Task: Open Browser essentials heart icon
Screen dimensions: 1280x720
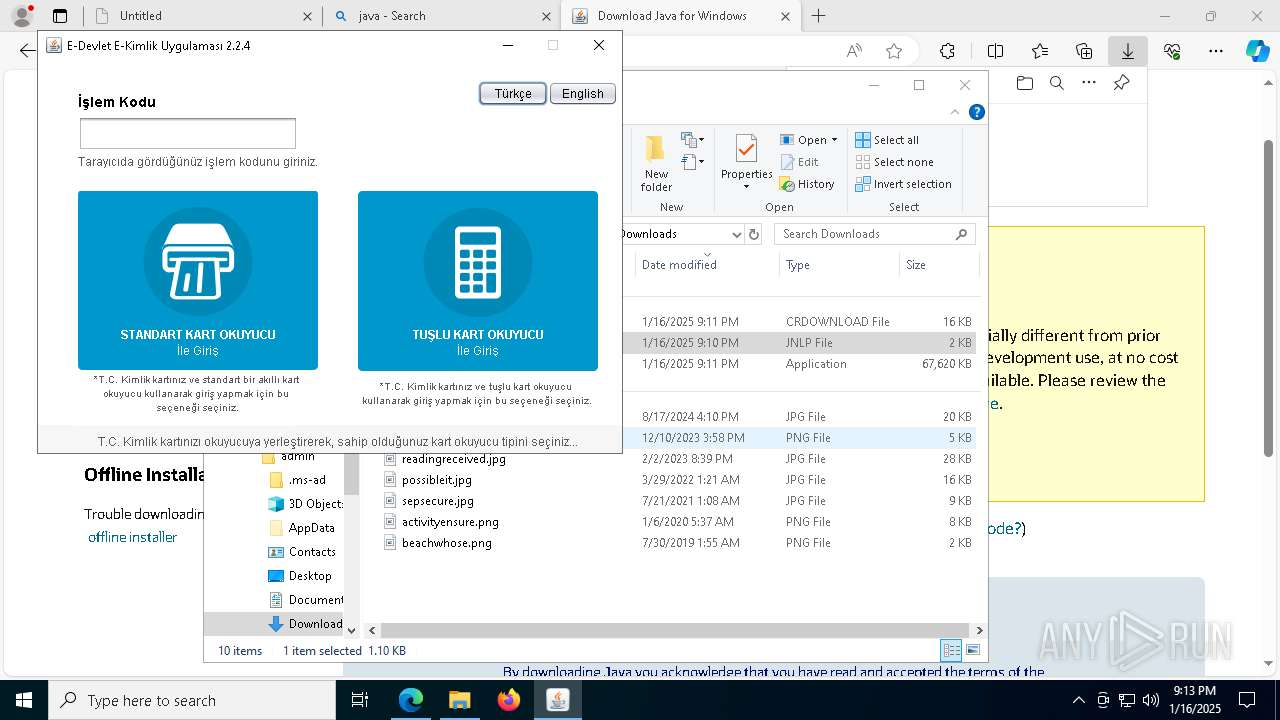Action: tap(1172, 51)
